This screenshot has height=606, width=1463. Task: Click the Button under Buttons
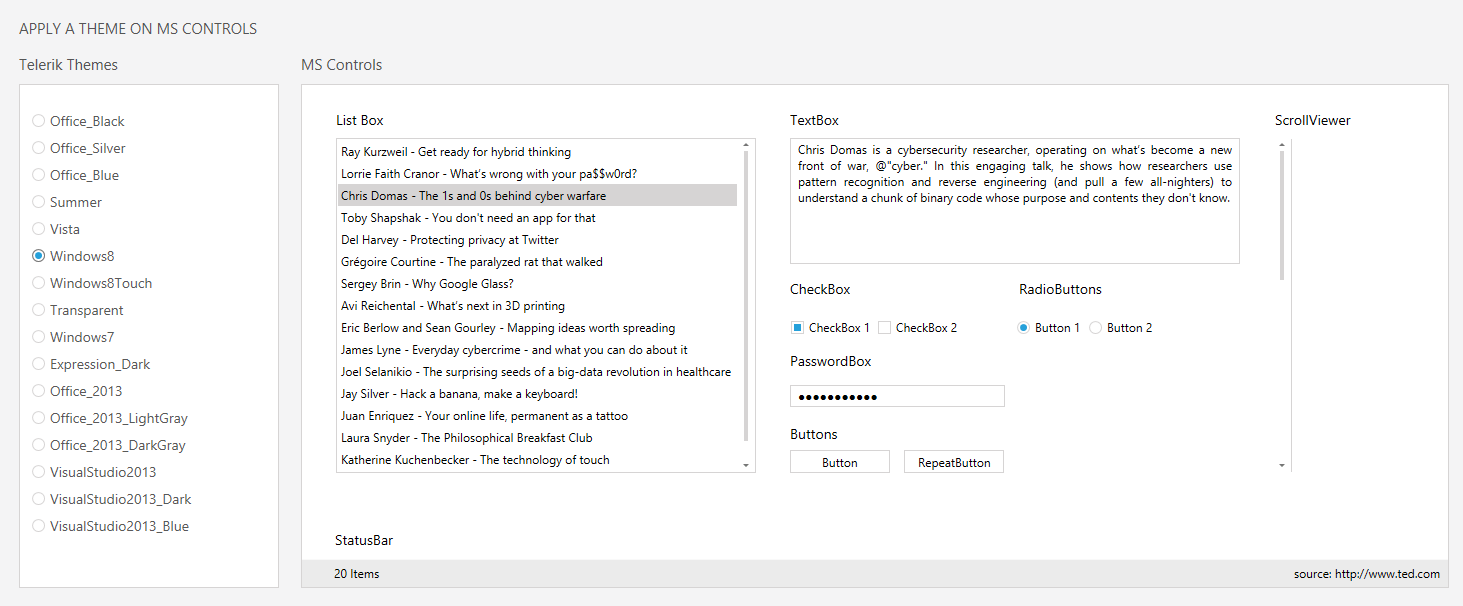pos(839,462)
